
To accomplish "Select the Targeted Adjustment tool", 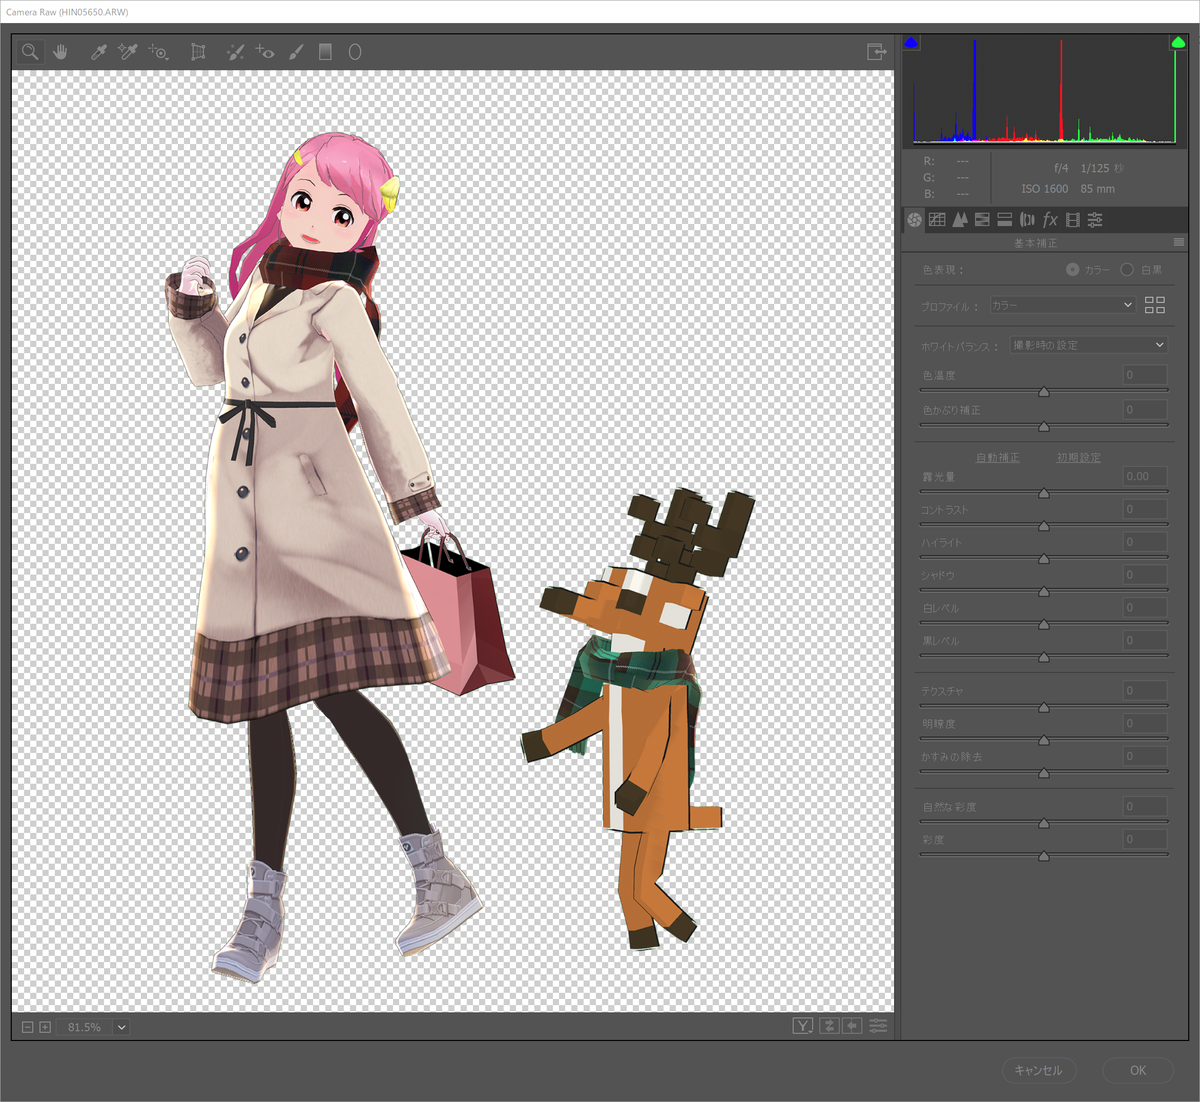I will click(x=158, y=52).
